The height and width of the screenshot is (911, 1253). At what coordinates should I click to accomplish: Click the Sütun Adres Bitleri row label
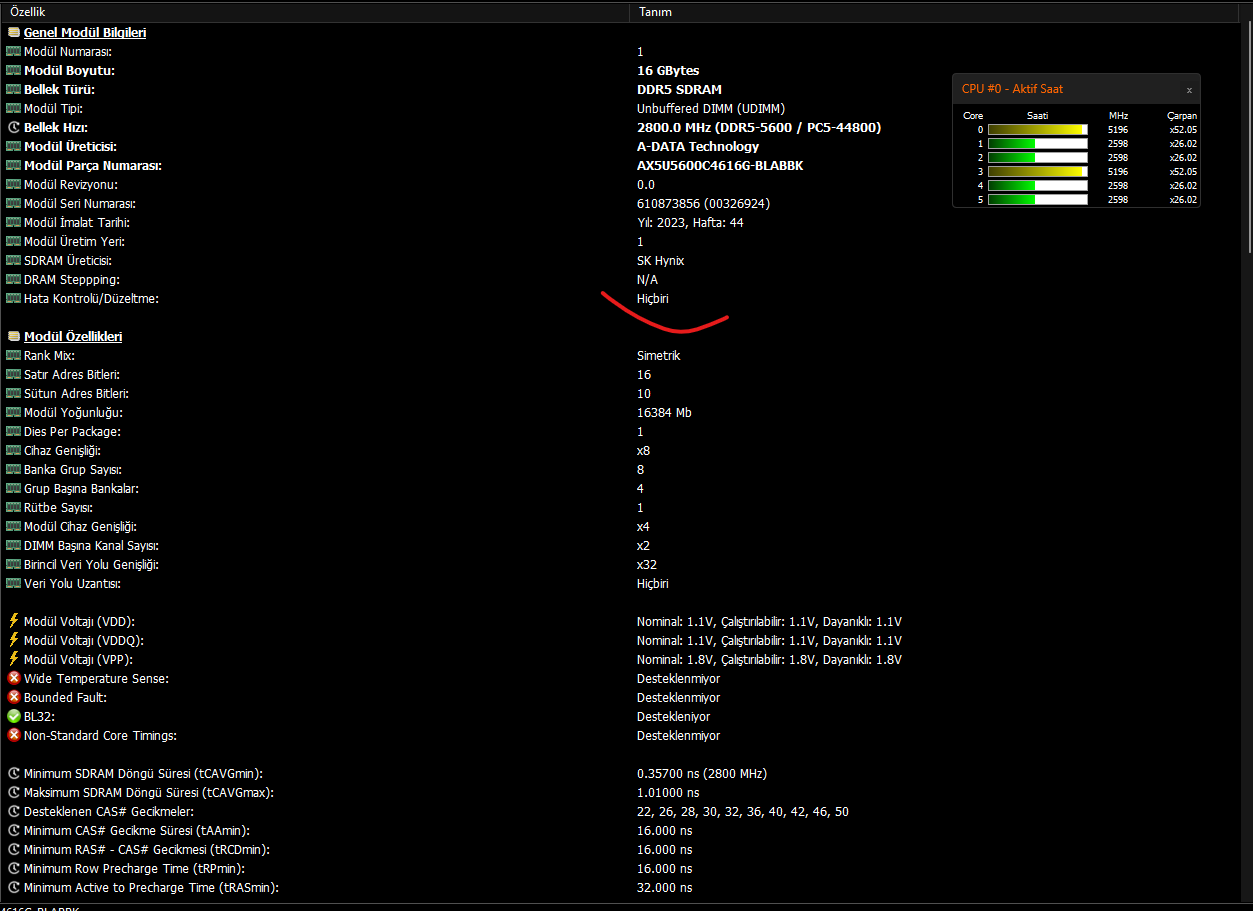pyautogui.click(x=76, y=393)
